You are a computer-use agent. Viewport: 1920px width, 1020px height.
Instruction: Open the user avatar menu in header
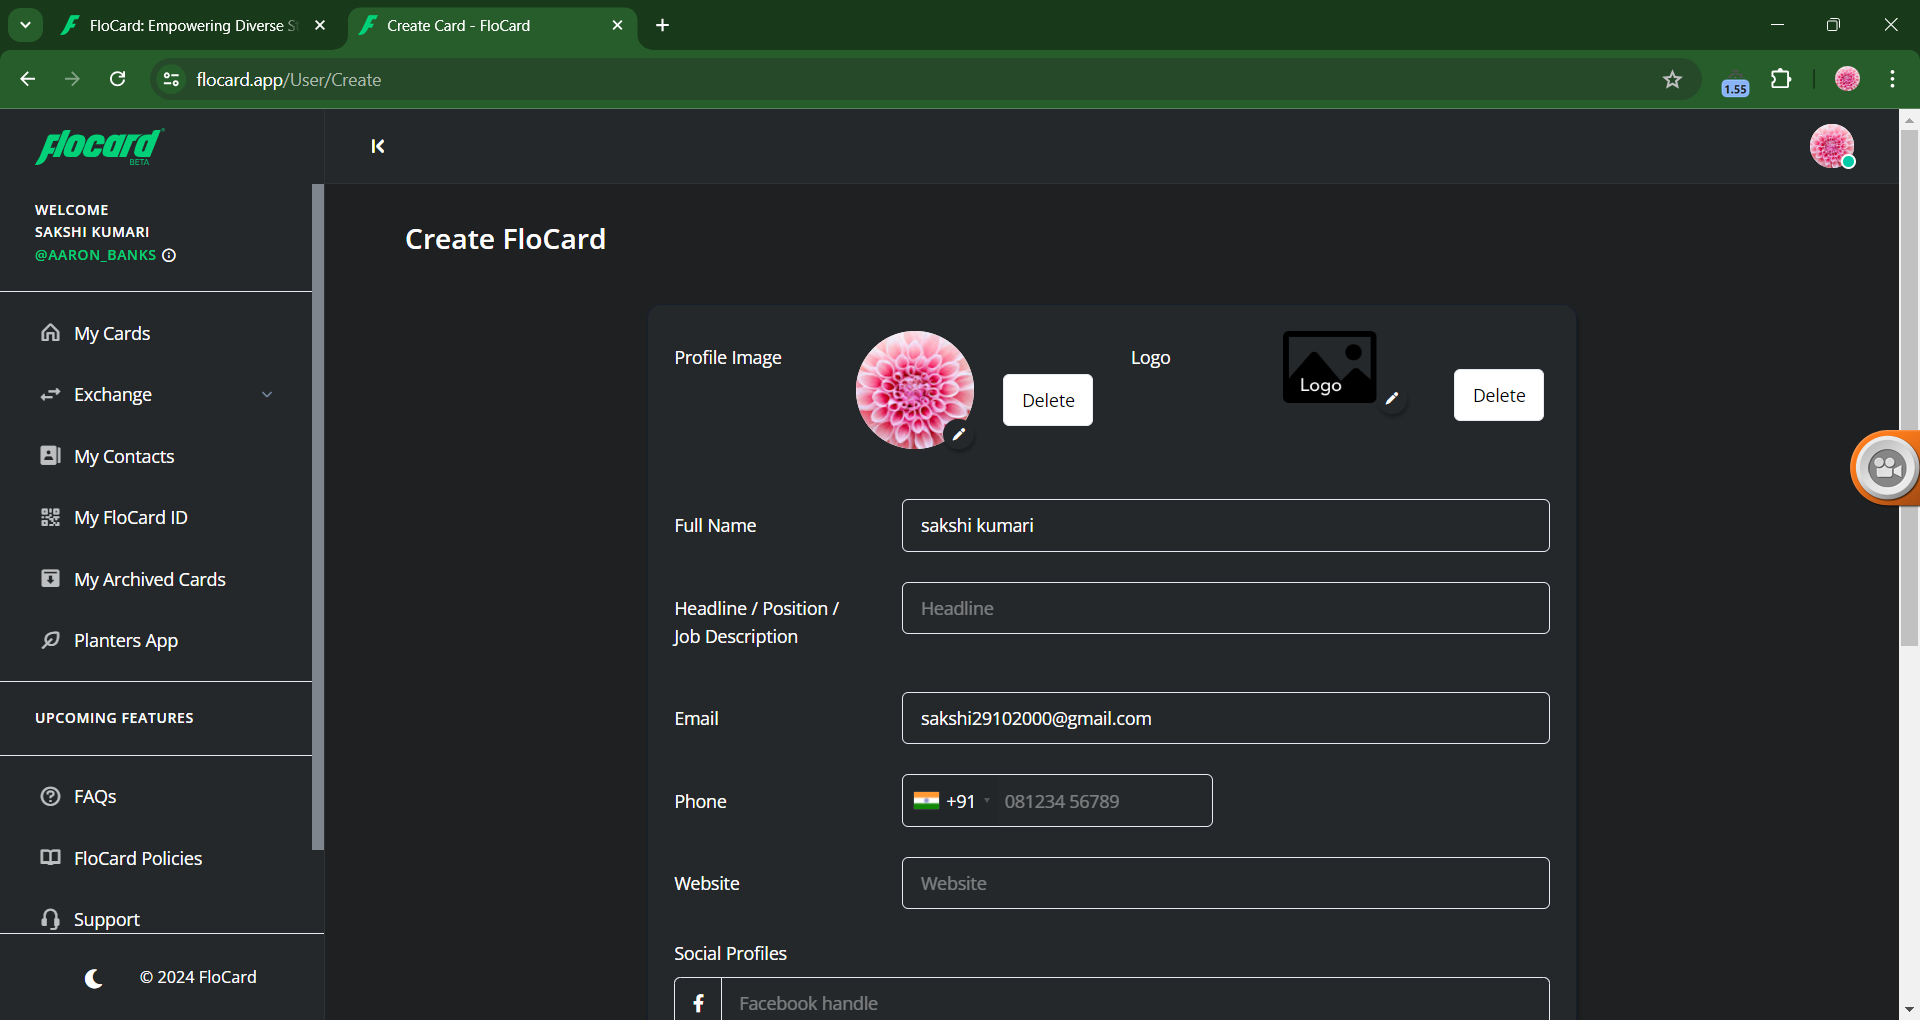coord(1831,146)
